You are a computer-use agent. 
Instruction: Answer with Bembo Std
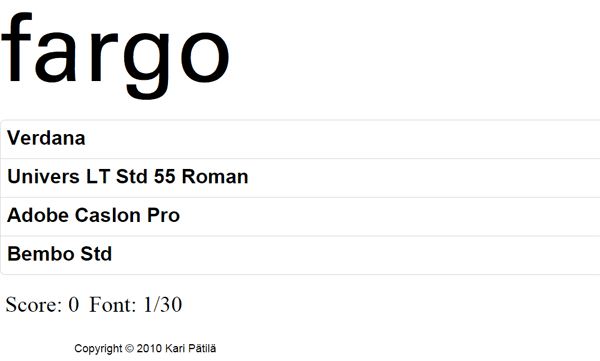click(x=300, y=255)
